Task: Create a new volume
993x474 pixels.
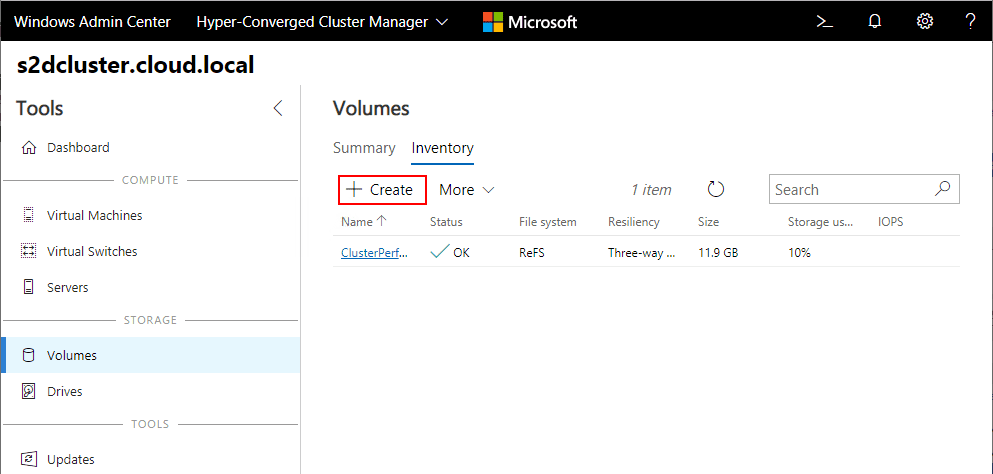Action: (380, 189)
